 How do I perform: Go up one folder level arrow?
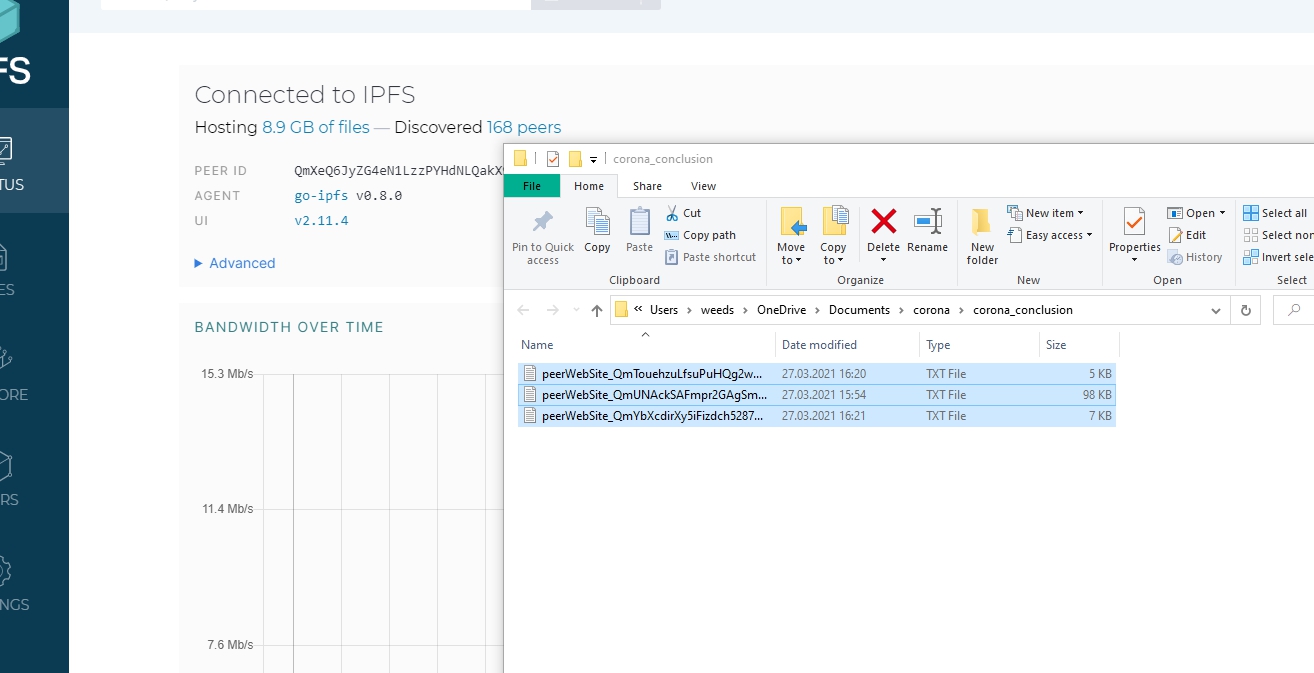(x=597, y=310)
